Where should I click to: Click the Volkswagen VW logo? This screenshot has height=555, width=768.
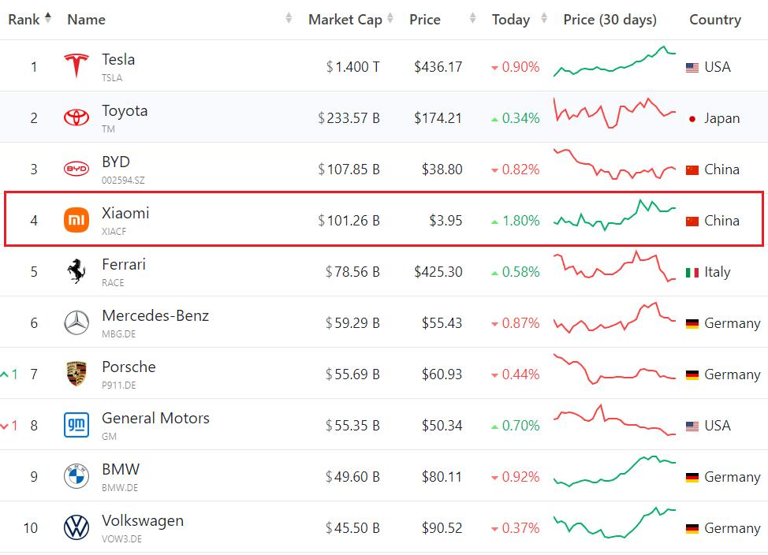click(x=76, y=528)
